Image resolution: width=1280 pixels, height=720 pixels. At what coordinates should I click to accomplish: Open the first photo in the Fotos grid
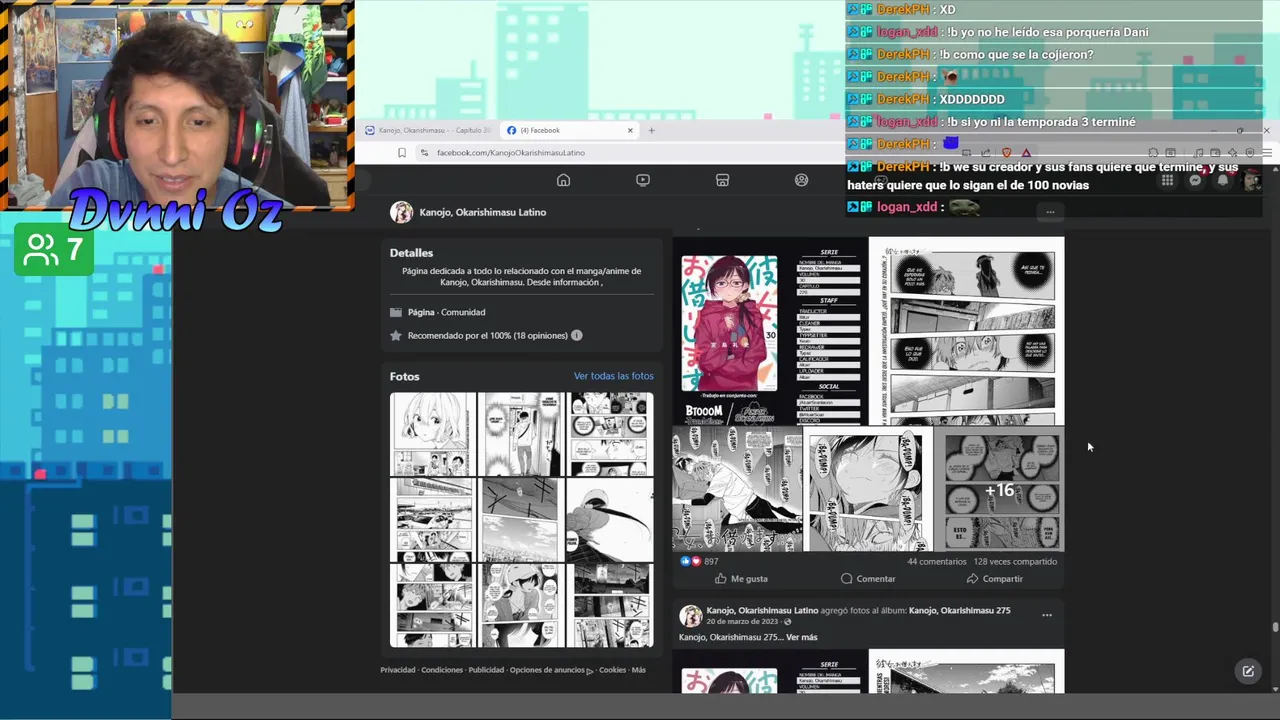click(432, 434)
